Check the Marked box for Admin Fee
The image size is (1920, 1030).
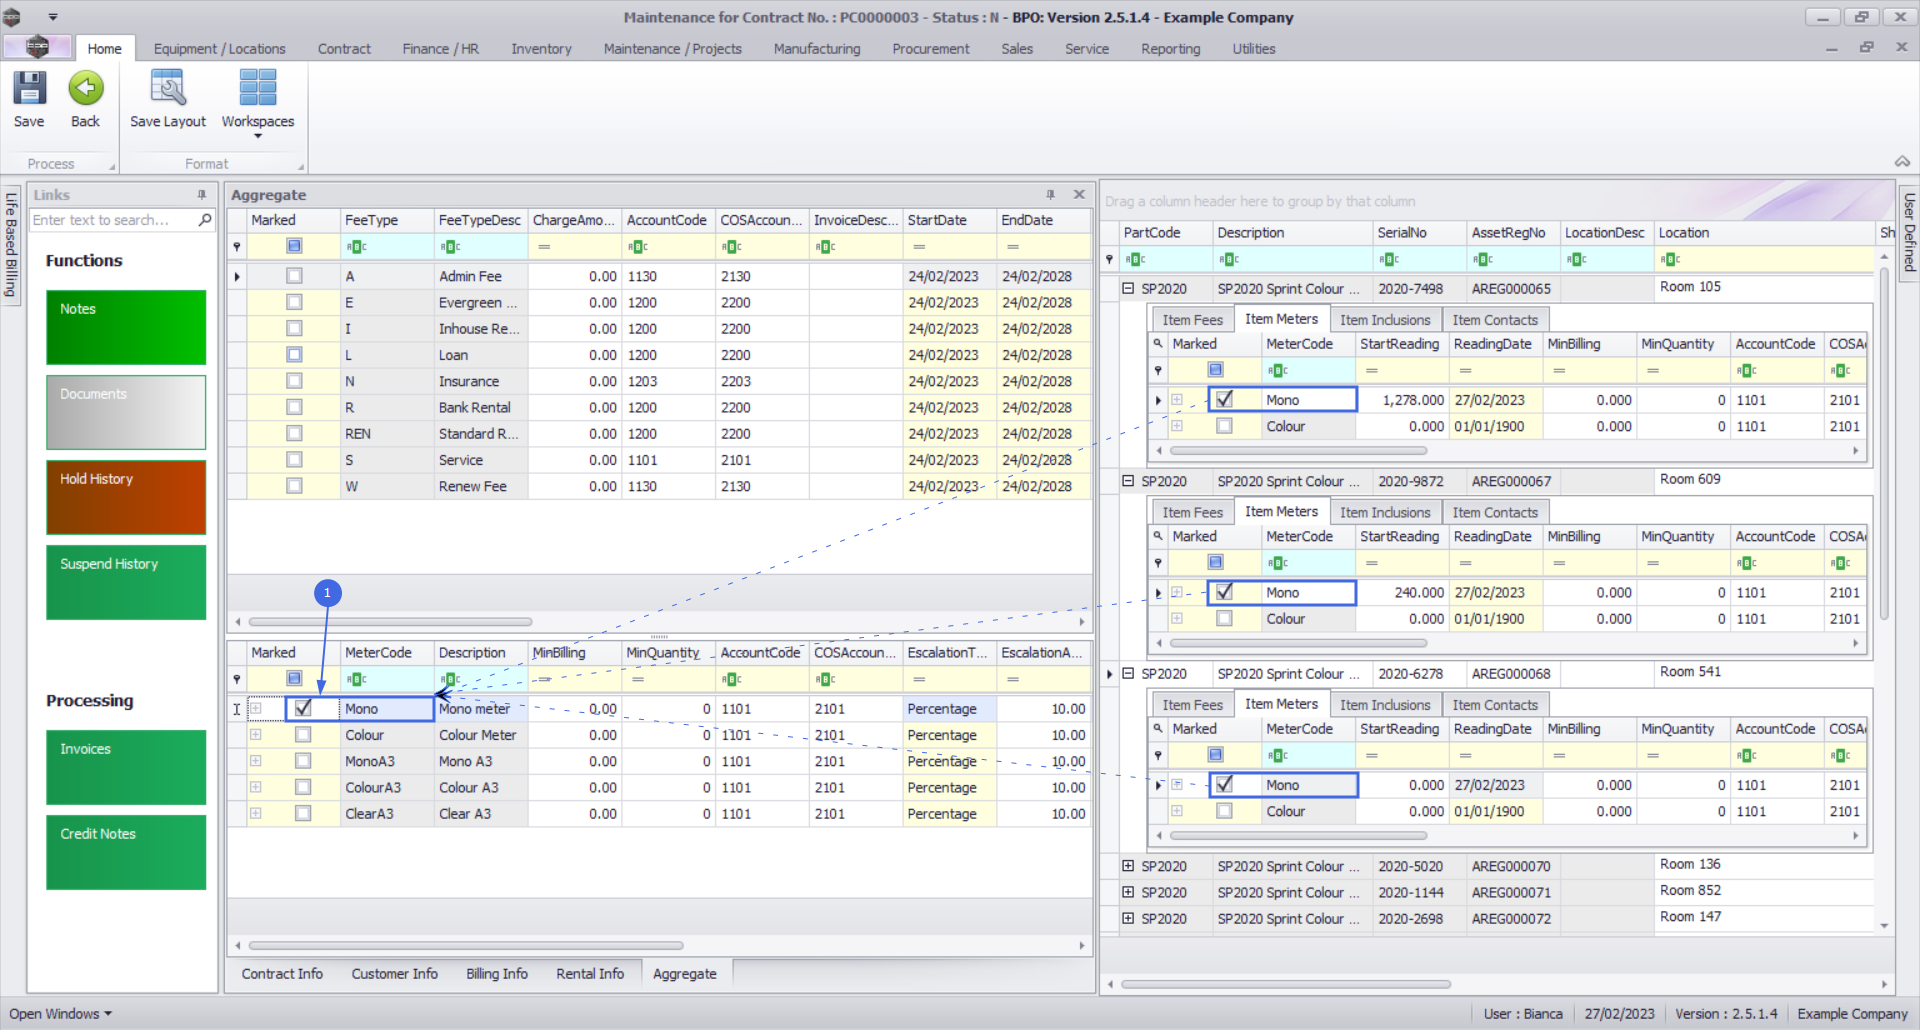294,276
